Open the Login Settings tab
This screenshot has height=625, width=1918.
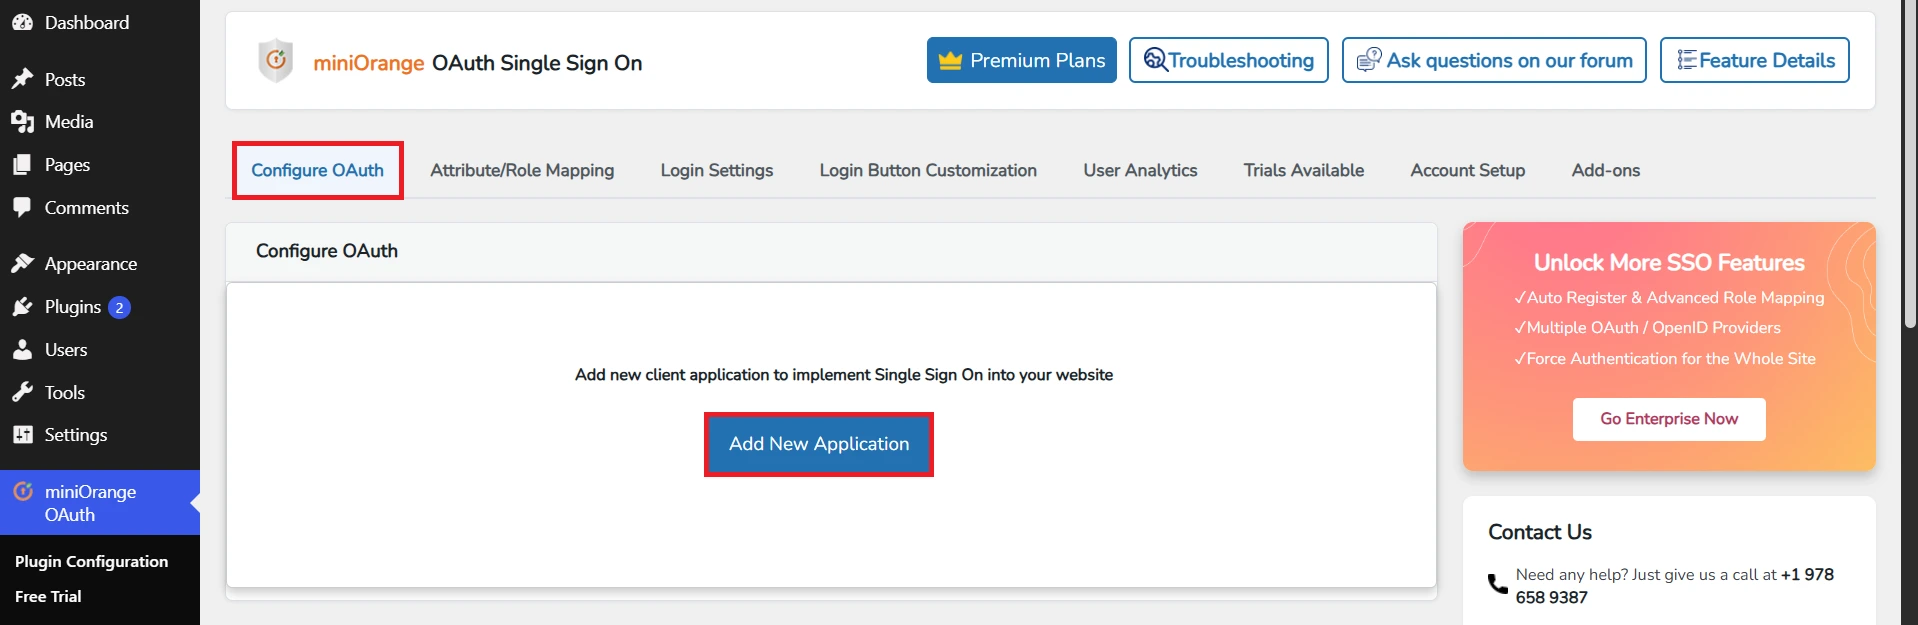point(717,170)
